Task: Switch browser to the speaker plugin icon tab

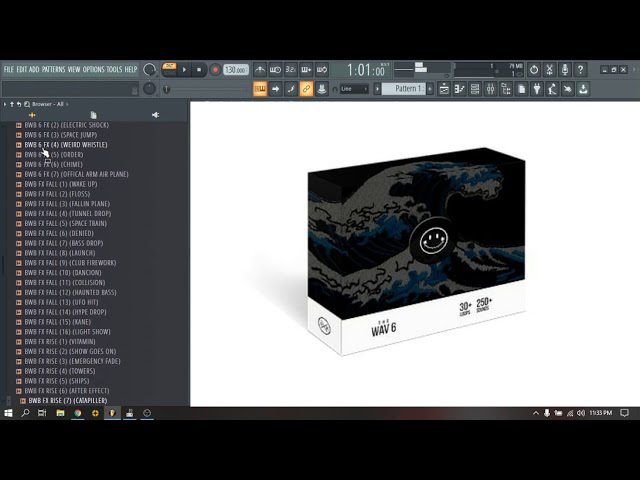Action: pyautogui.click(x=156, y=115)
